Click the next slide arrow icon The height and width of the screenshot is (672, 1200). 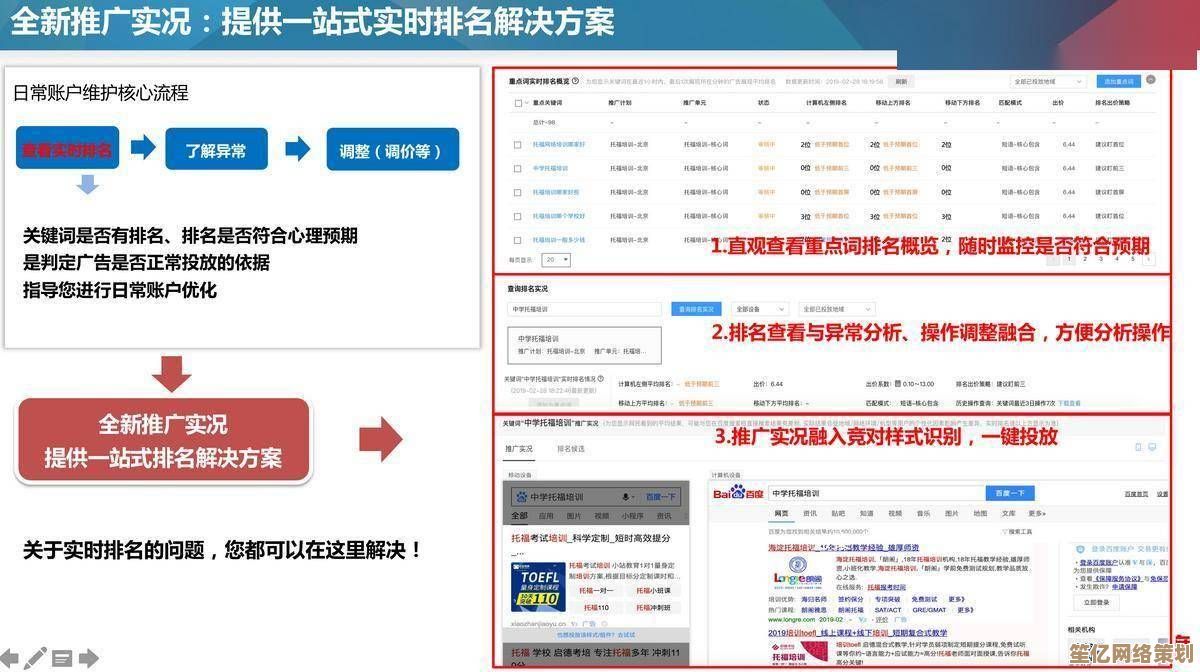(89, 658)
